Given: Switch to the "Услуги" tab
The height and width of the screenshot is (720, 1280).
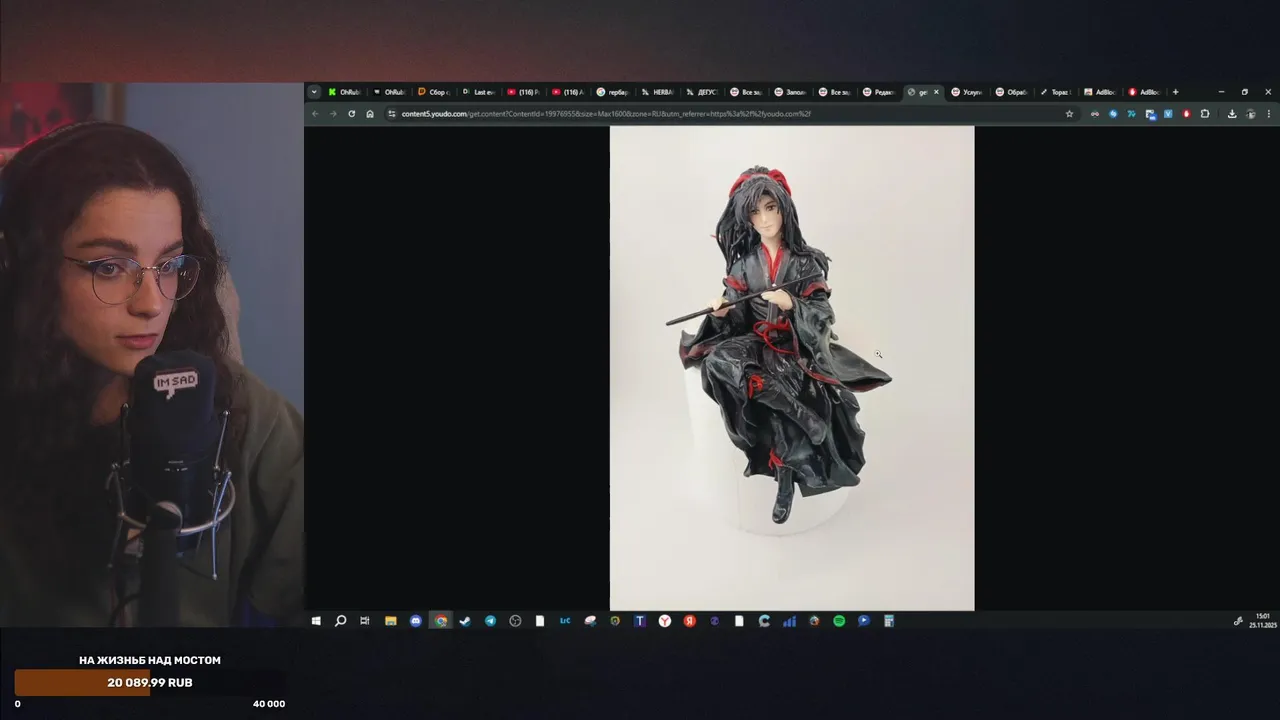Looking at the screenshot, I should click(968, 92).
